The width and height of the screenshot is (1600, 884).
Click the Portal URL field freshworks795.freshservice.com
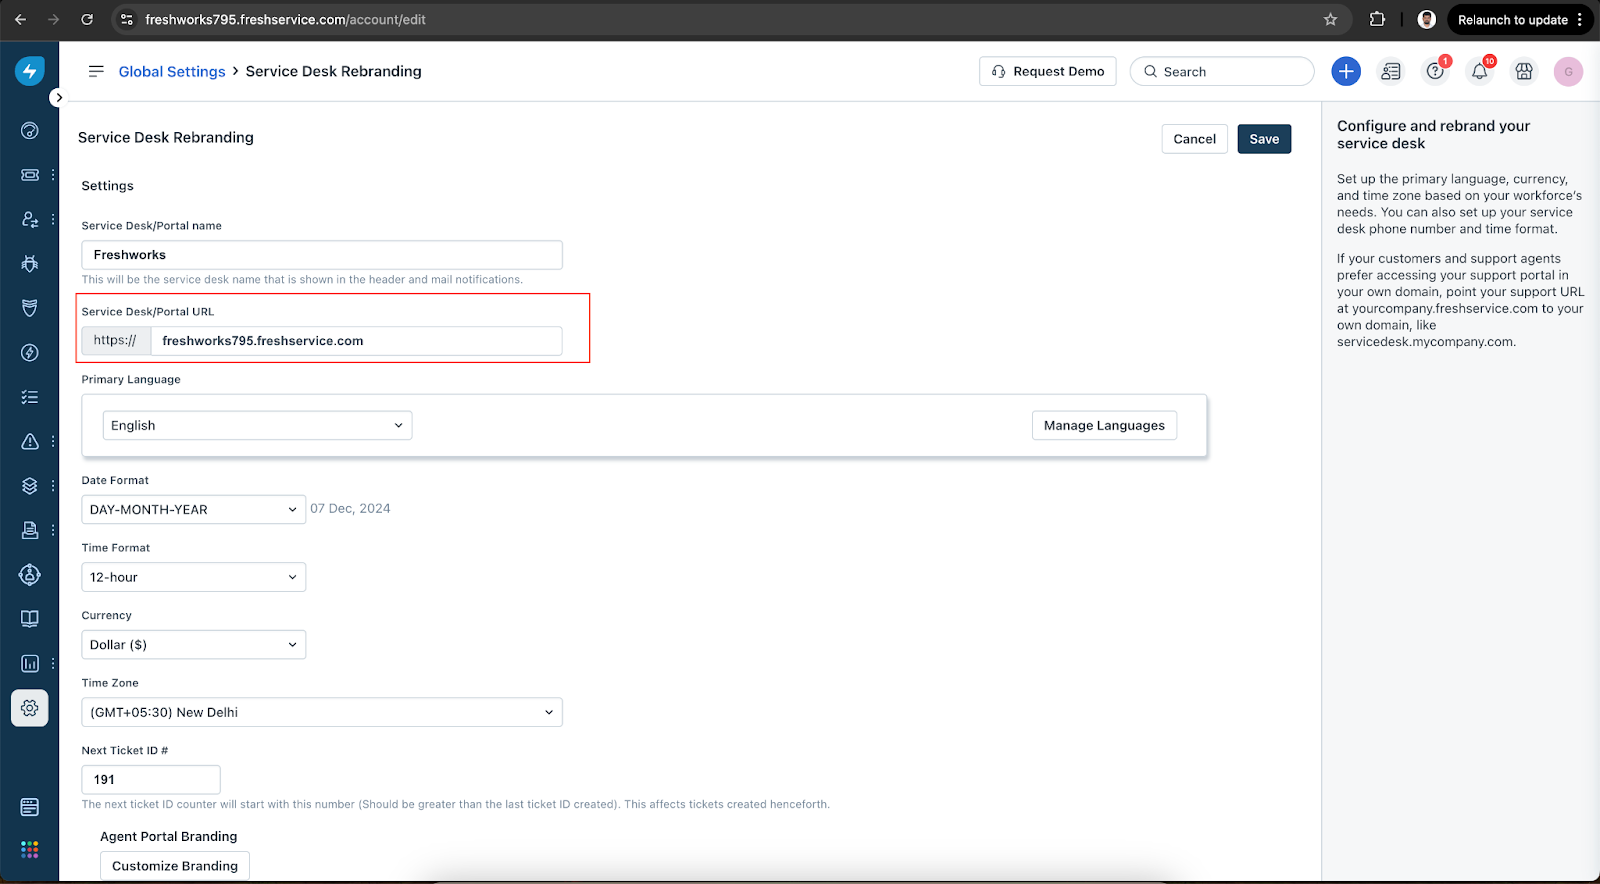pos(356,341)
